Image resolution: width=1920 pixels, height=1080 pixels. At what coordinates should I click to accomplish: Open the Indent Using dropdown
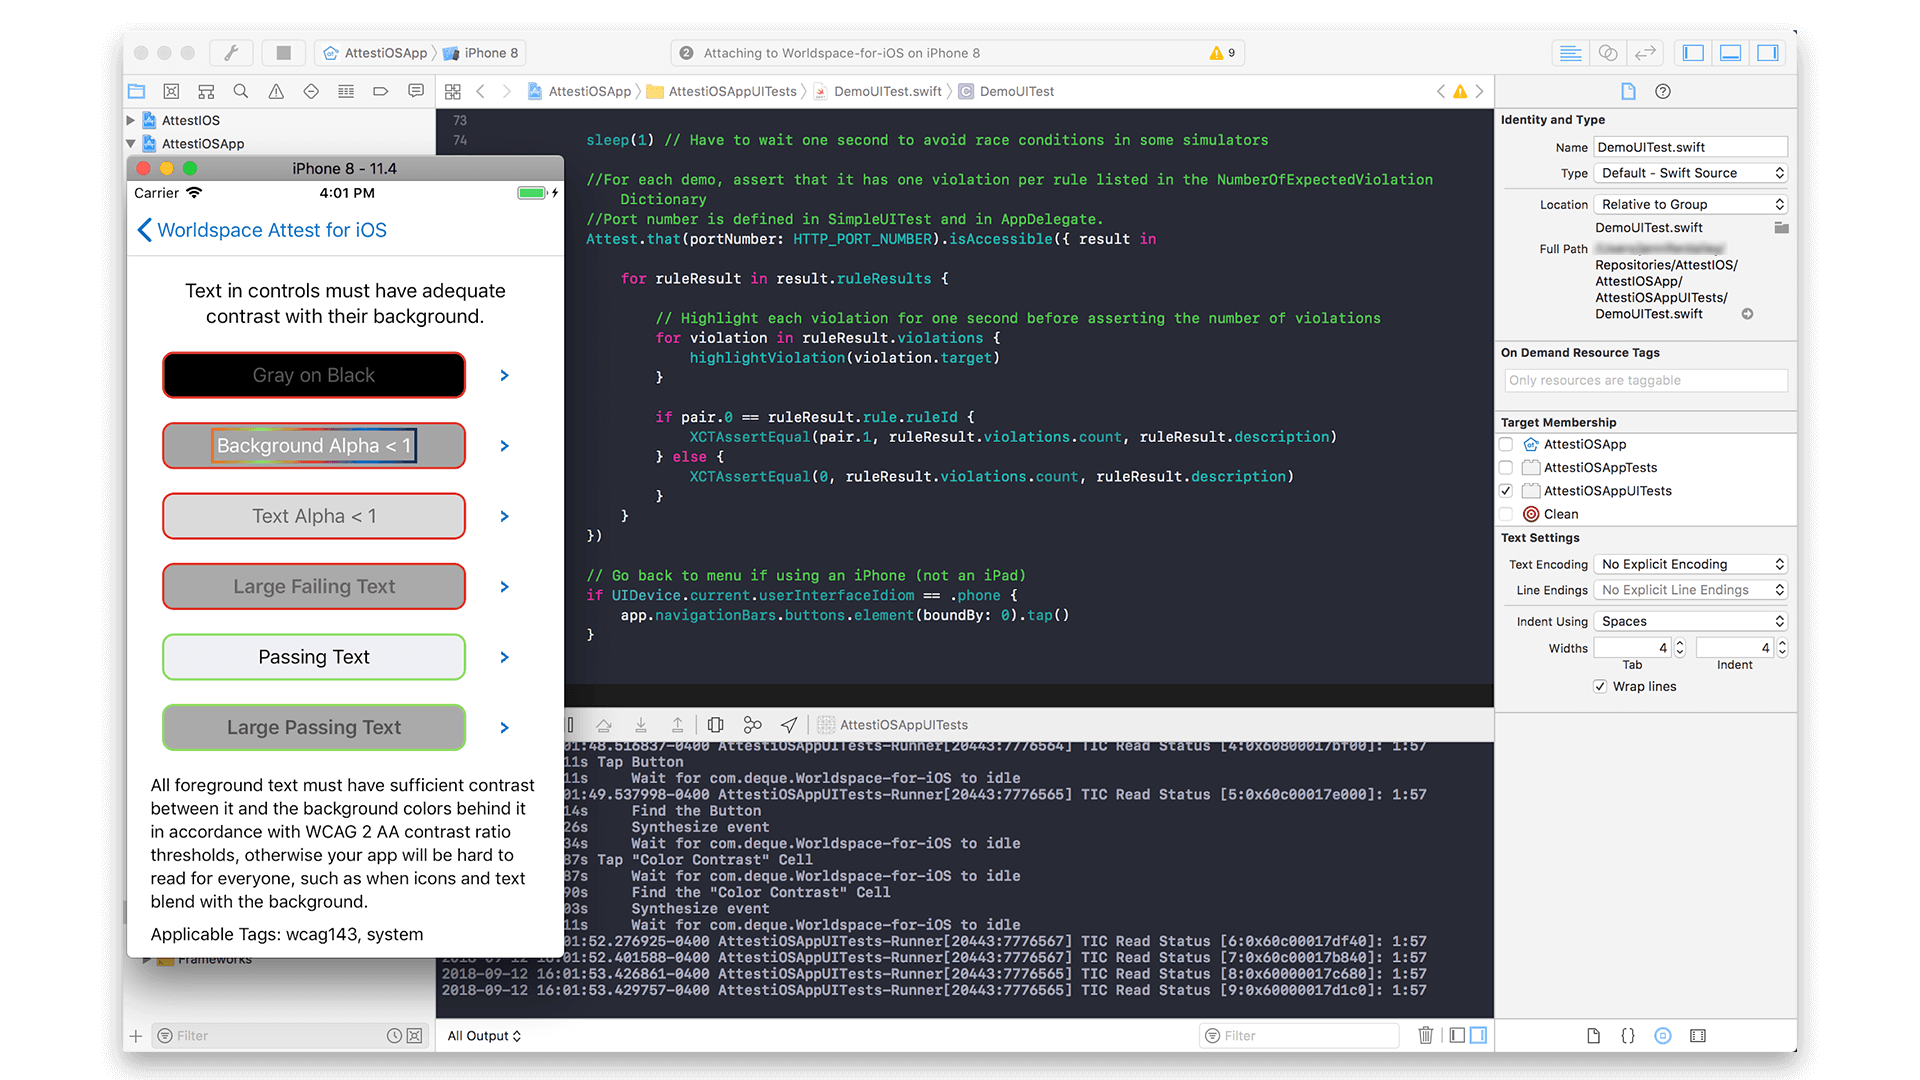point(1691,621)
